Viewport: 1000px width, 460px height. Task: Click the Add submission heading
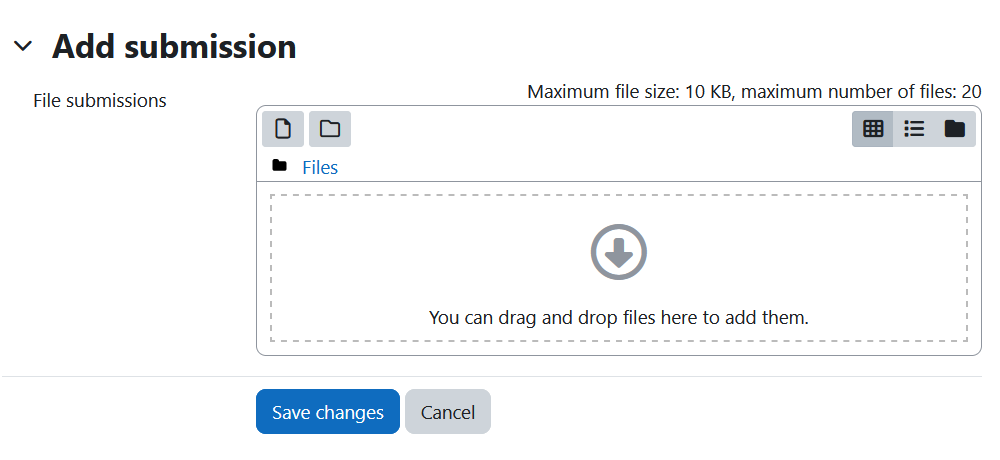click(174, 46)
